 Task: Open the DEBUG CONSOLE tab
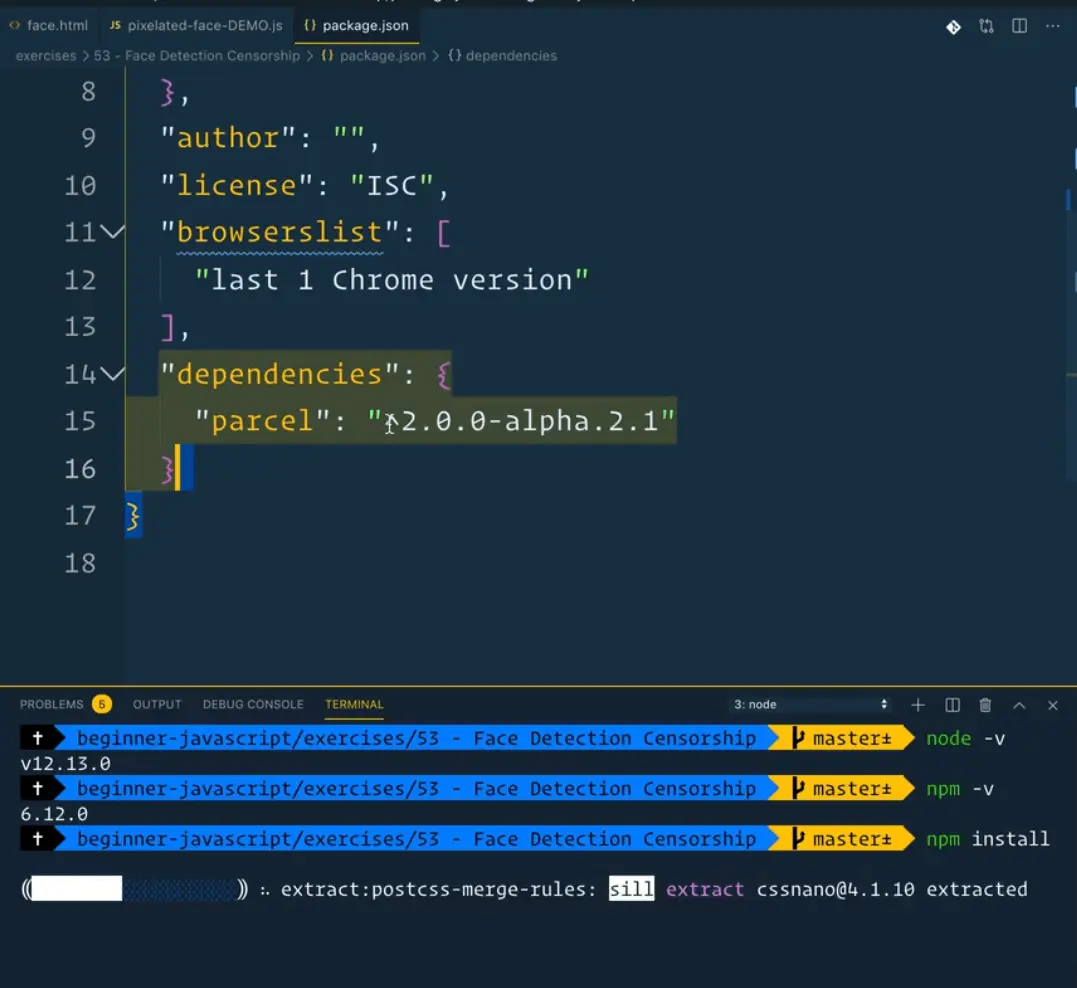[253, 704]
